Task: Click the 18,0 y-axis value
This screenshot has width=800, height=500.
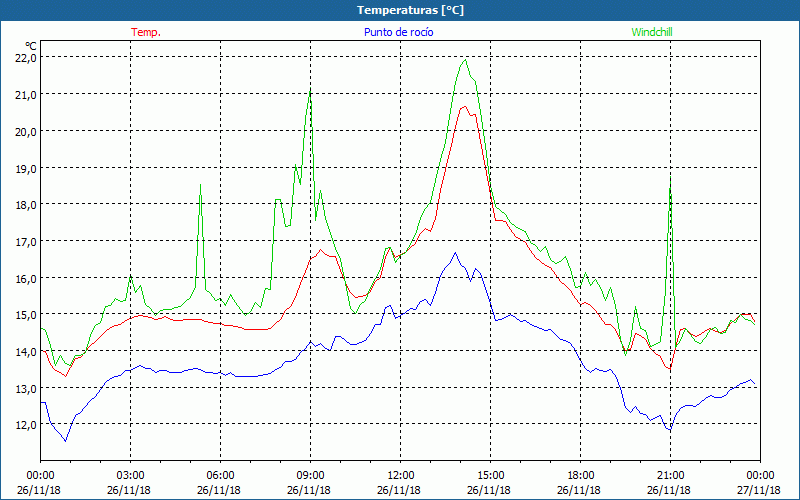Action: click(x=26, y=205)
